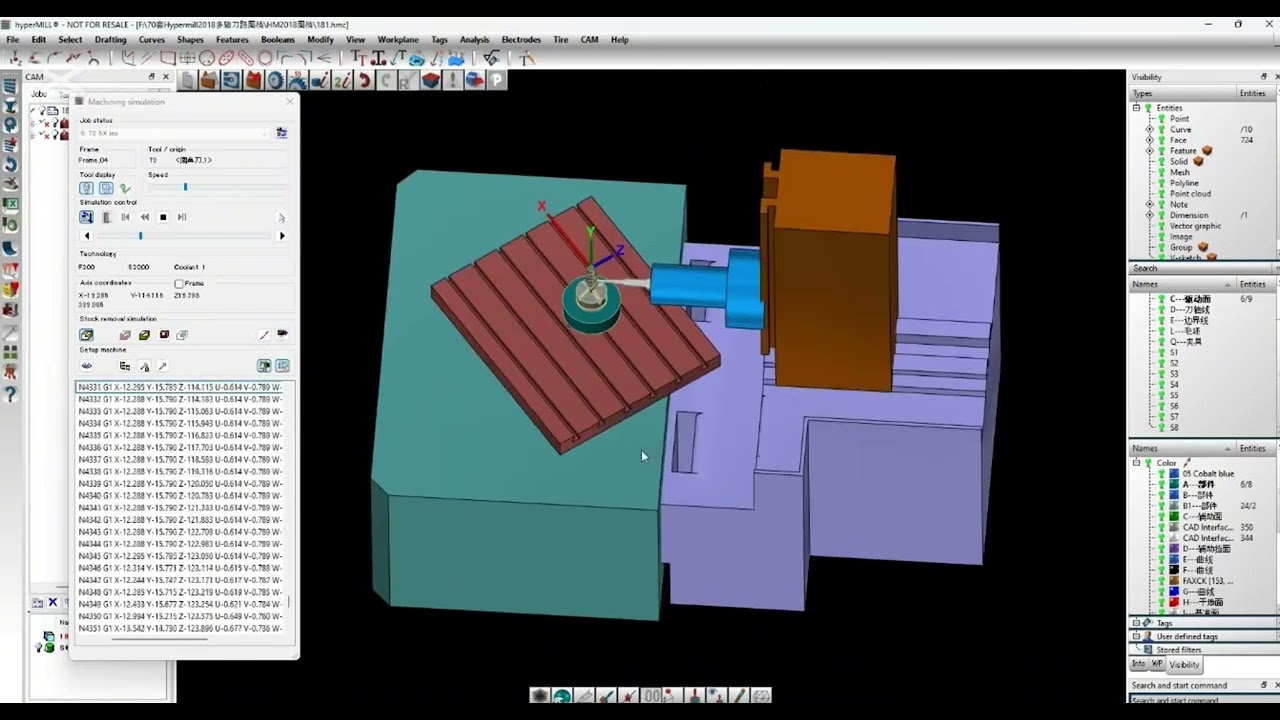This screenshot has height=720, width=1280.
Task: Open the Electrodes menu
Action: coord(521,40)
